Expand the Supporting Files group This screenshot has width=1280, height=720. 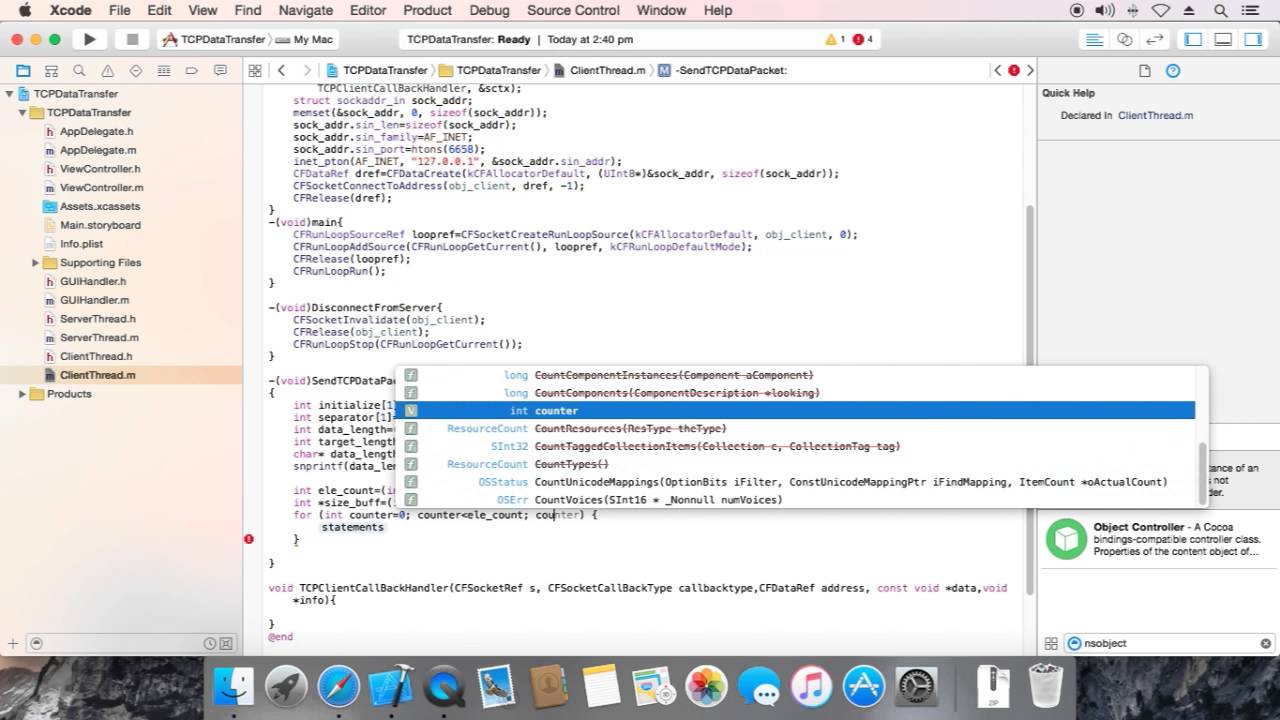[x=35, y=263]
